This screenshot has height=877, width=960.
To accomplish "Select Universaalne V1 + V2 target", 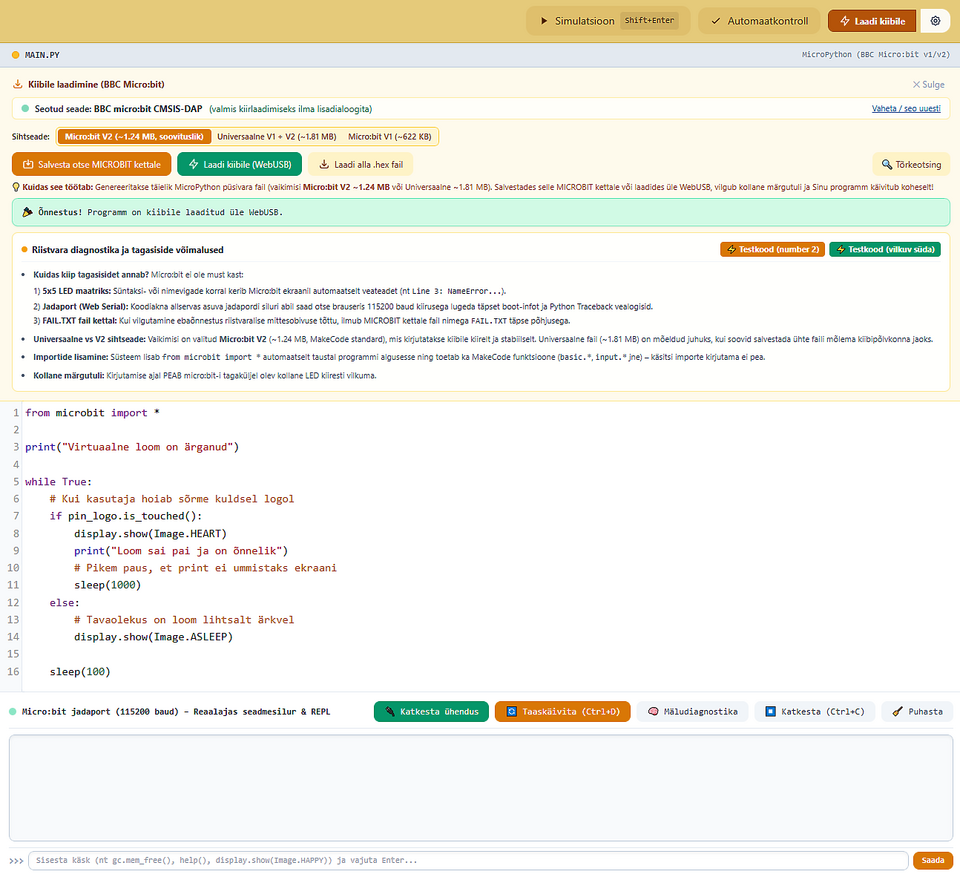I will [x=277, y=137].
